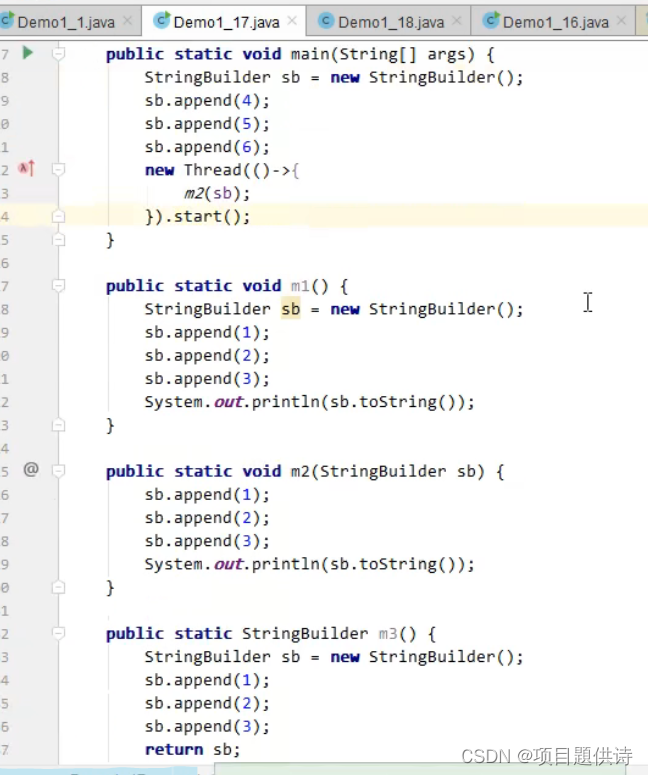
Task: Click main in the main method signature
Action: point(309,53)
